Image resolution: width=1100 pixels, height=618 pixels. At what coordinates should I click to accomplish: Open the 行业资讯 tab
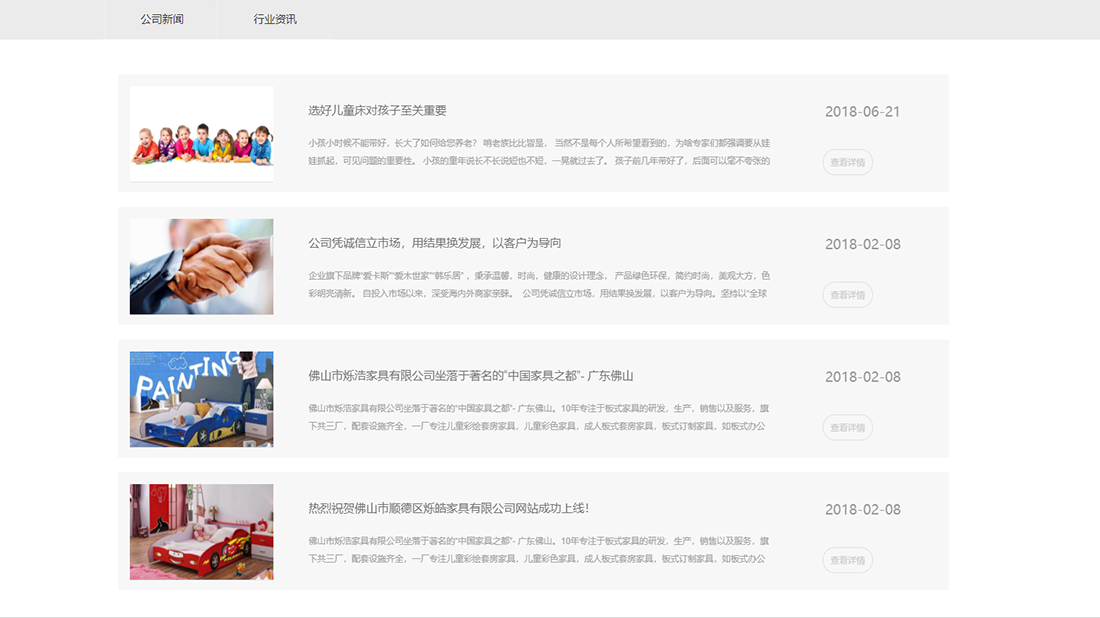coord(275,18)
